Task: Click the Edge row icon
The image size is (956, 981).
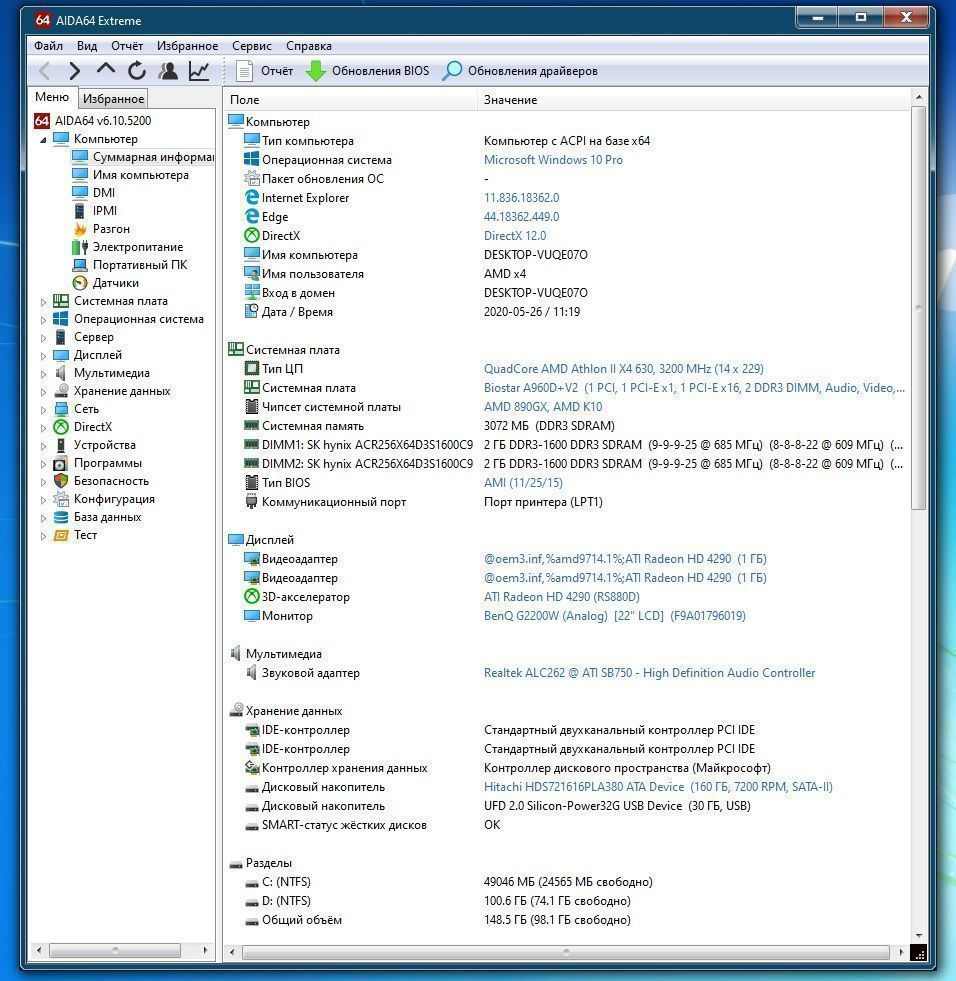Action: point(252,216)
